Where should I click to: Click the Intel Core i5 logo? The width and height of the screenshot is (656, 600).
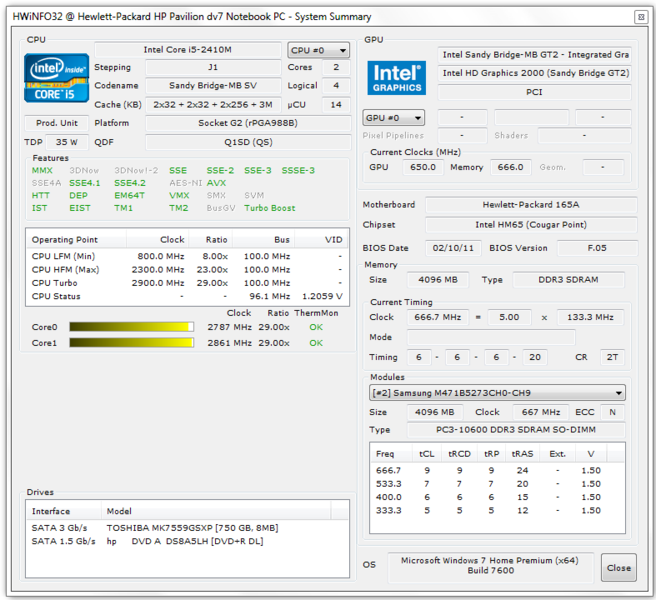(56, 78)
